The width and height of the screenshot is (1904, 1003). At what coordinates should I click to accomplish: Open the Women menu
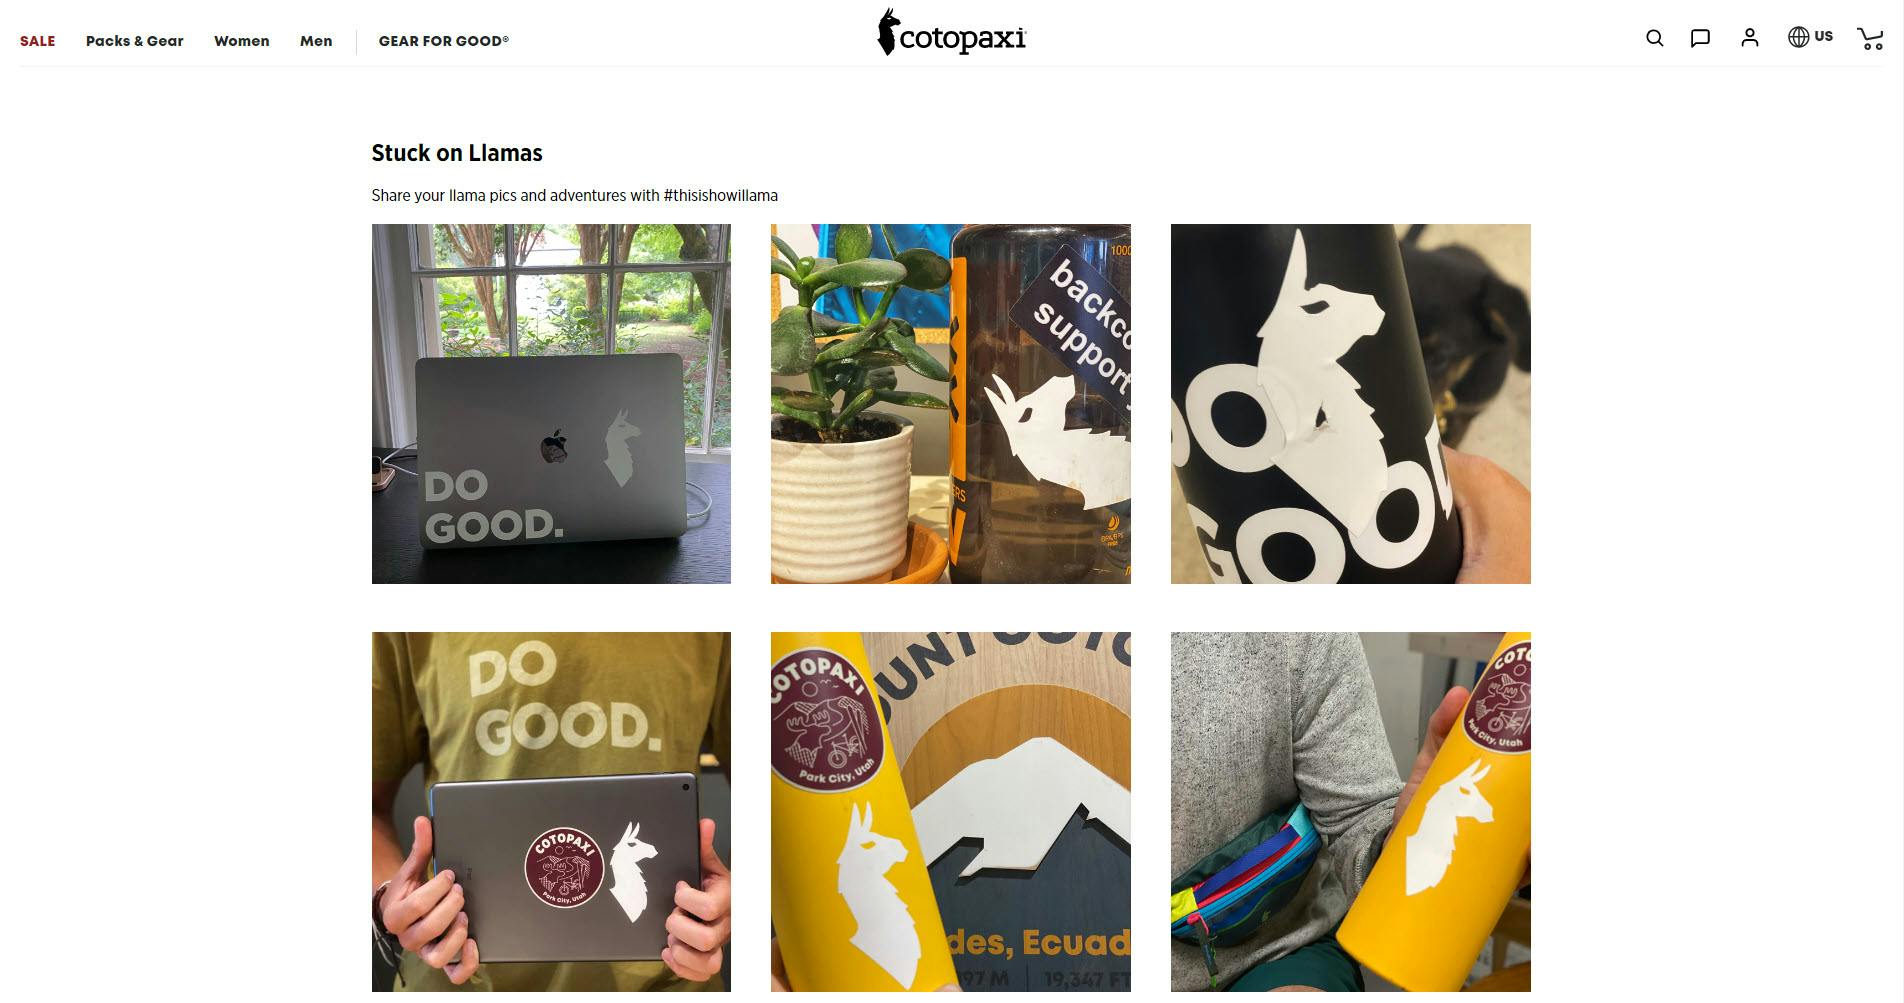coord(242,41)
